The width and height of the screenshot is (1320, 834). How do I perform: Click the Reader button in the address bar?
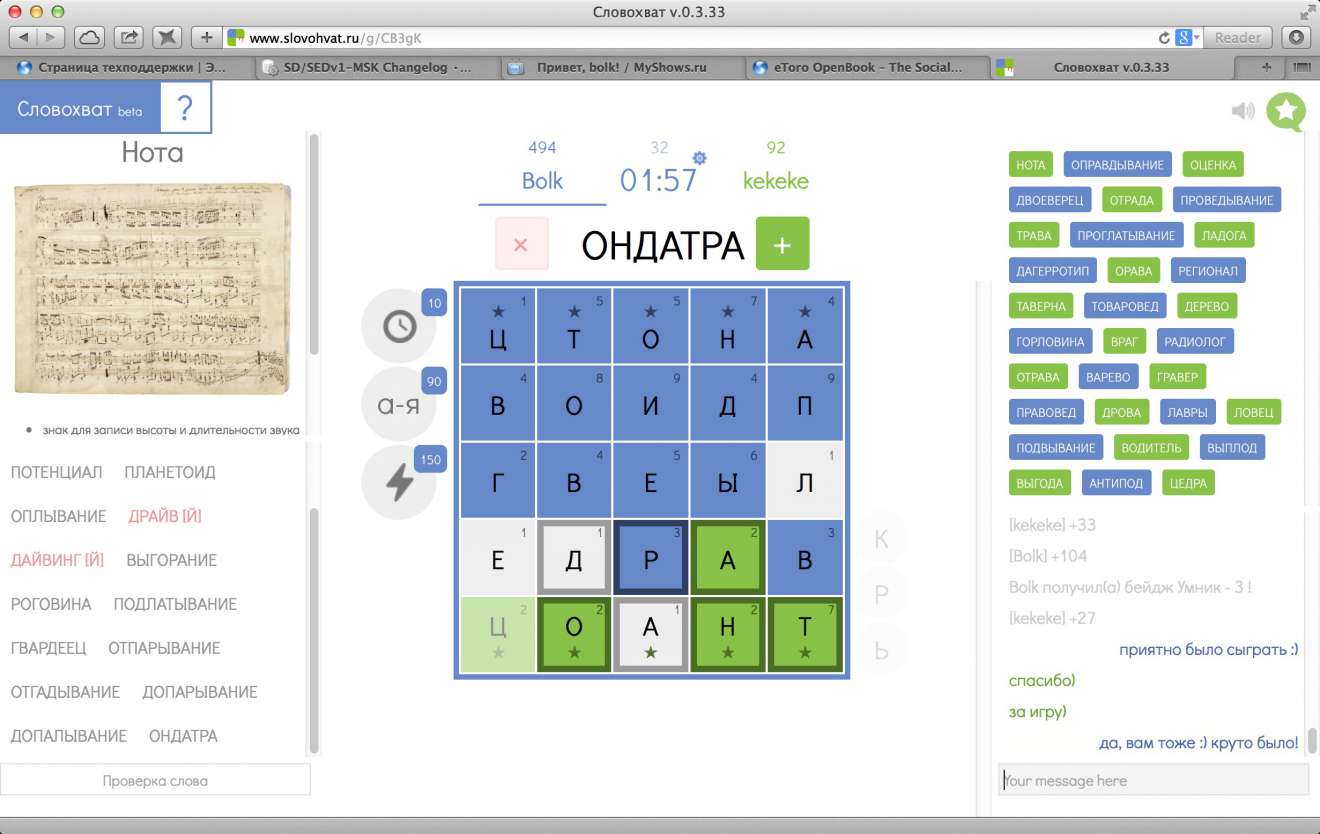point(1238,38)
